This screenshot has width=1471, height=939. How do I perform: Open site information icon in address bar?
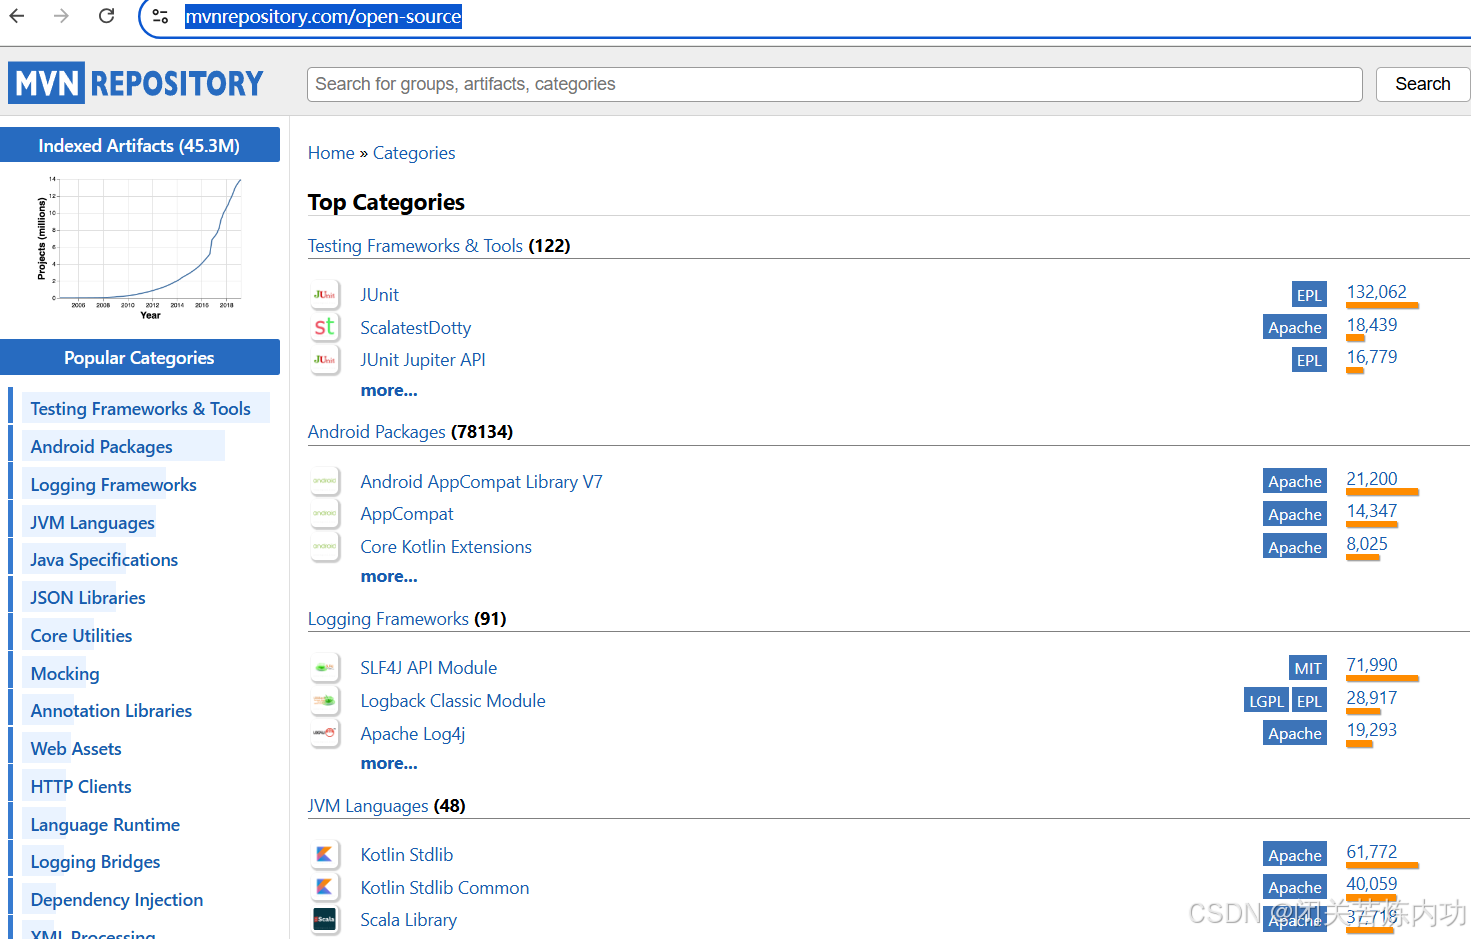click(160, 16)
